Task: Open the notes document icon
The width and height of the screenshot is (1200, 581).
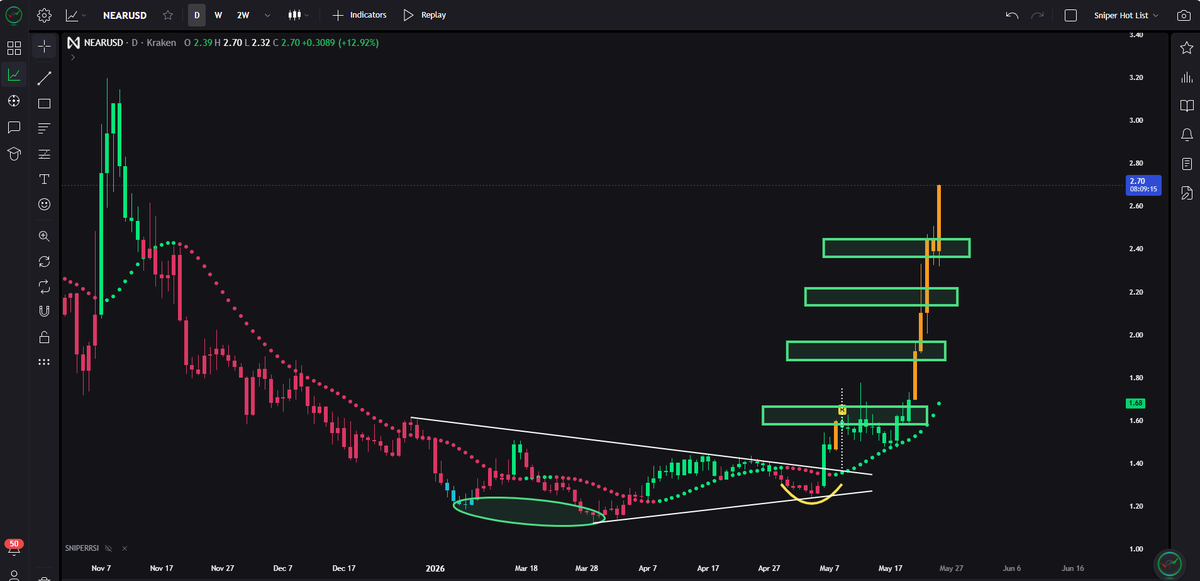Action: pos(1186,163)
